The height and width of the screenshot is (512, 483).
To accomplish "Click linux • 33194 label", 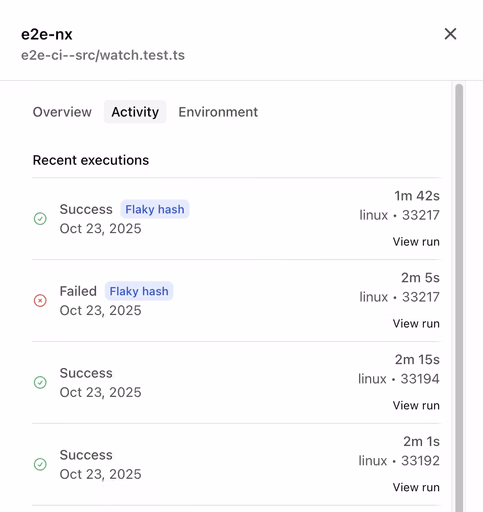I will 399,379.
